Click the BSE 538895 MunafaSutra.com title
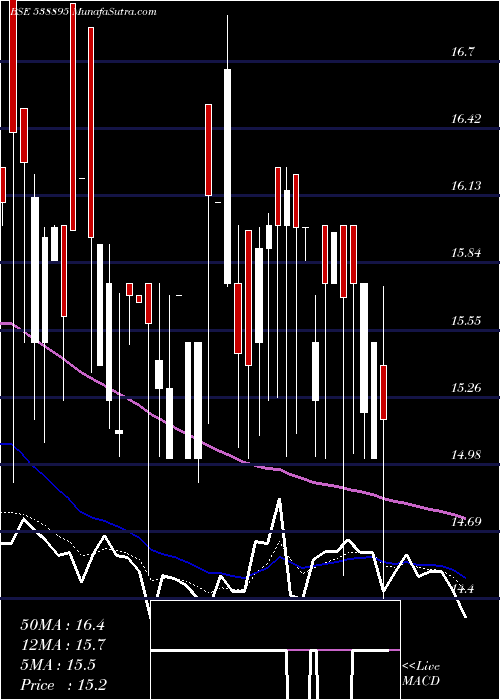 click(x=83, y=12)
